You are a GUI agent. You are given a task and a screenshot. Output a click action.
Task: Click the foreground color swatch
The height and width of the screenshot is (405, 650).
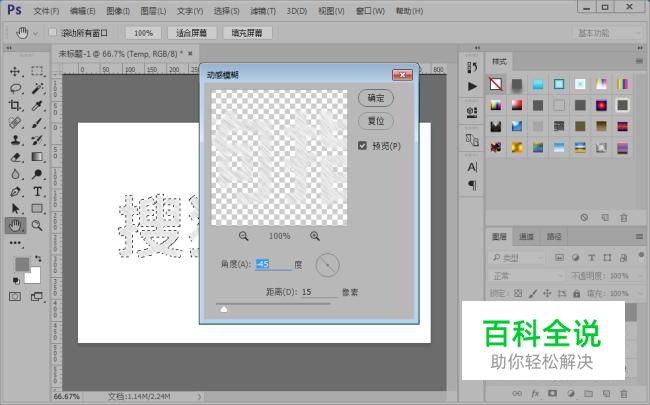coord(22,264)
